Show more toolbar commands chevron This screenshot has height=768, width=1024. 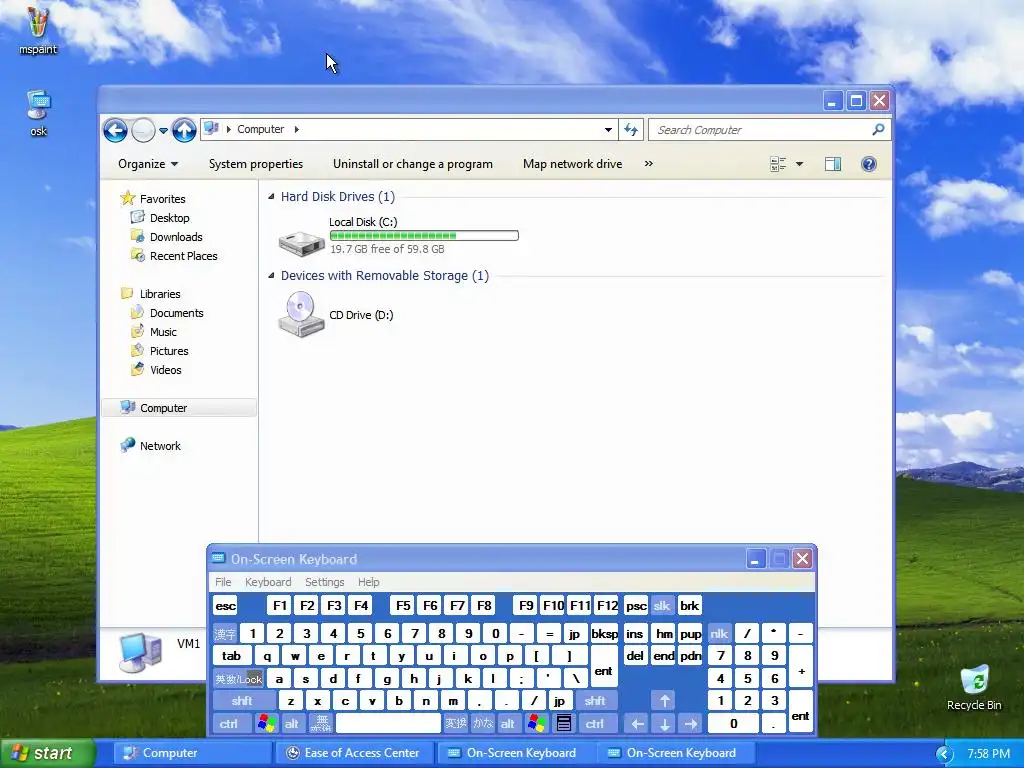648,163
